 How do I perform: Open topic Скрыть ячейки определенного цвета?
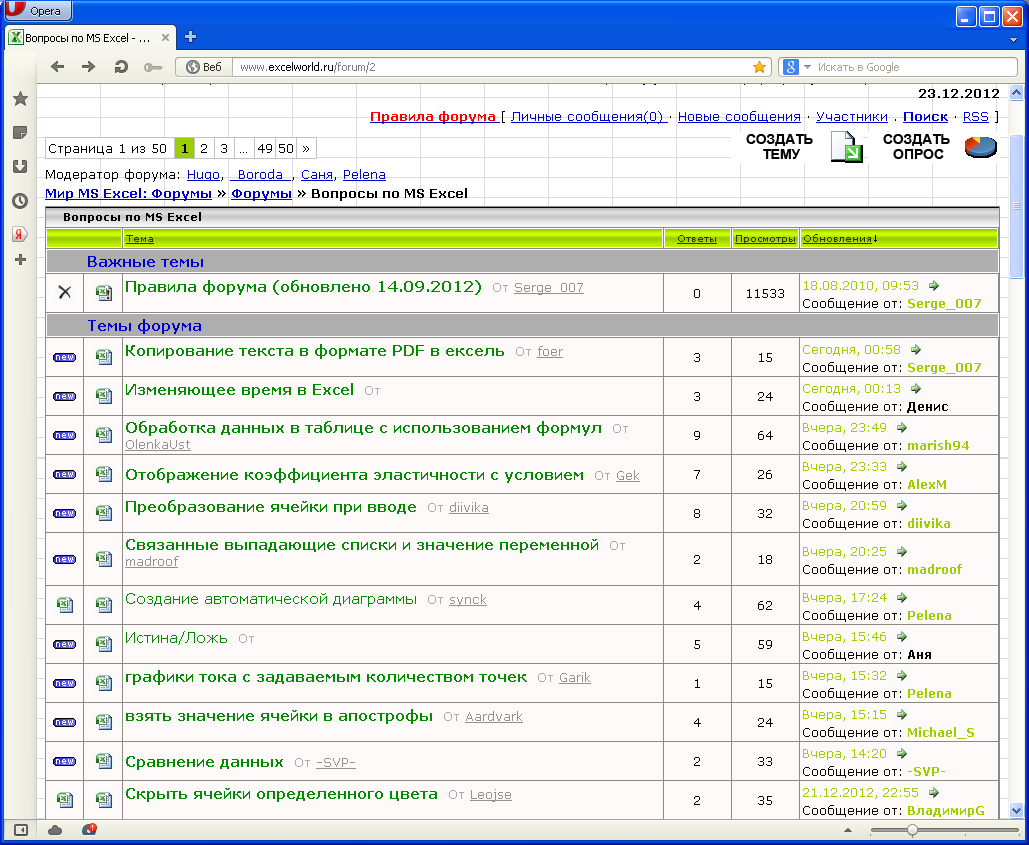tap(281, 794)
